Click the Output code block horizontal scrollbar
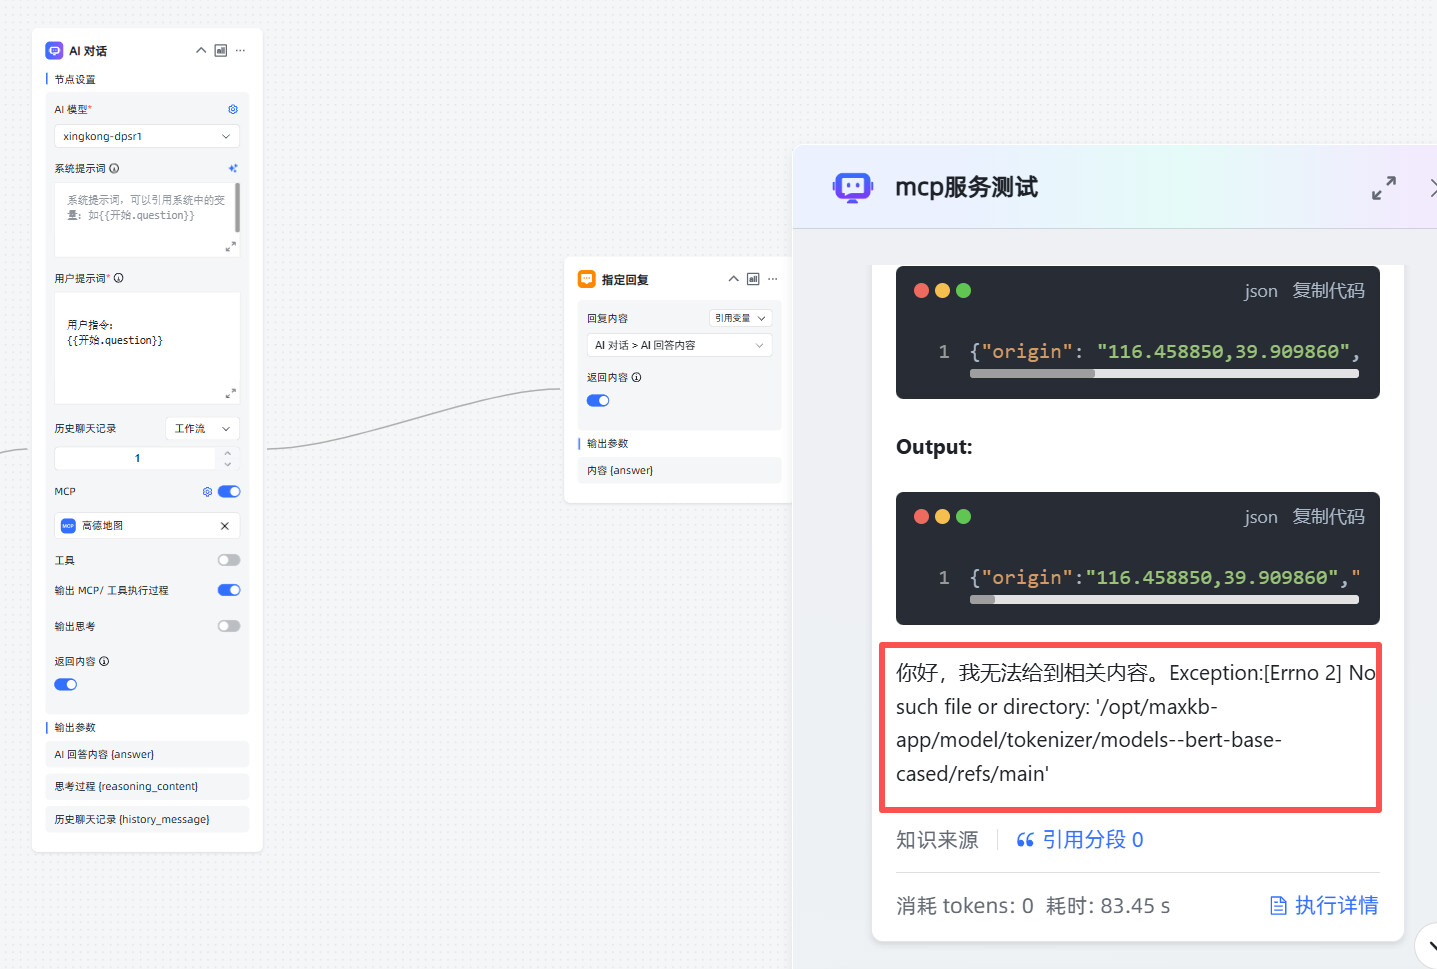1437x969 pixels. tap(1163, 600)
